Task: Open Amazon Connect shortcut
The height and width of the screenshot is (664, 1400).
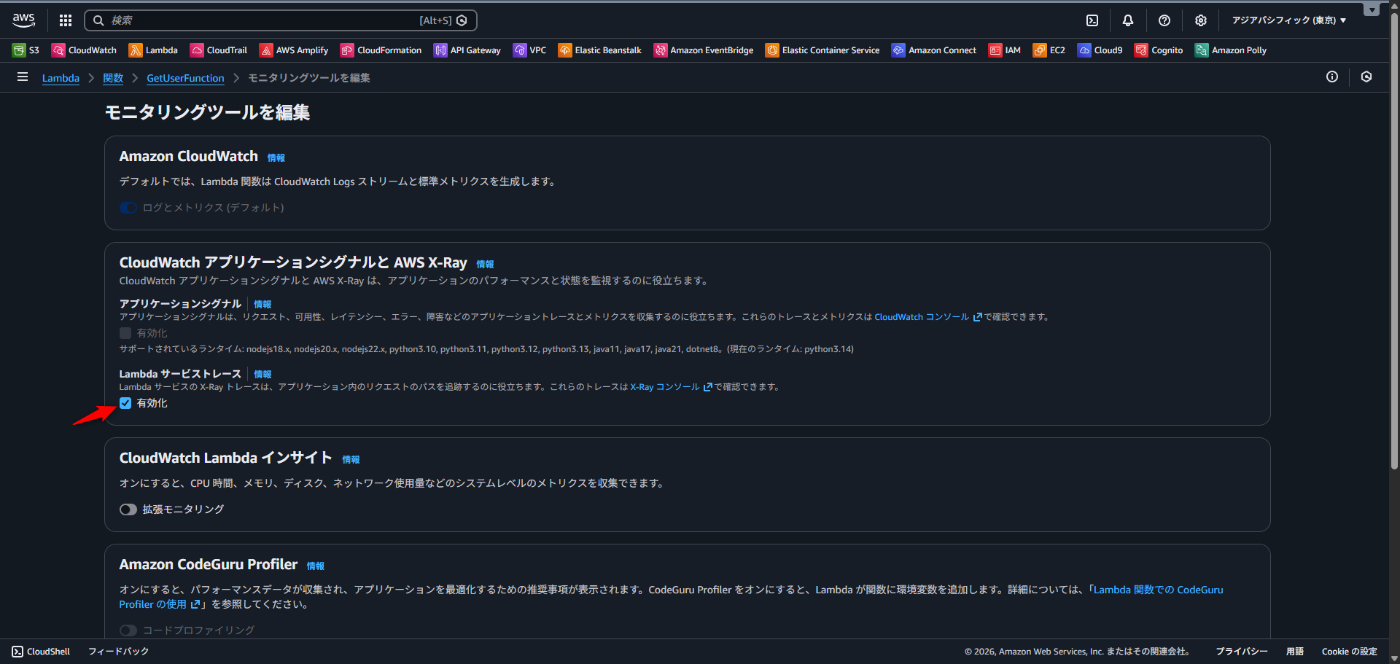Action: click(934, 50)
